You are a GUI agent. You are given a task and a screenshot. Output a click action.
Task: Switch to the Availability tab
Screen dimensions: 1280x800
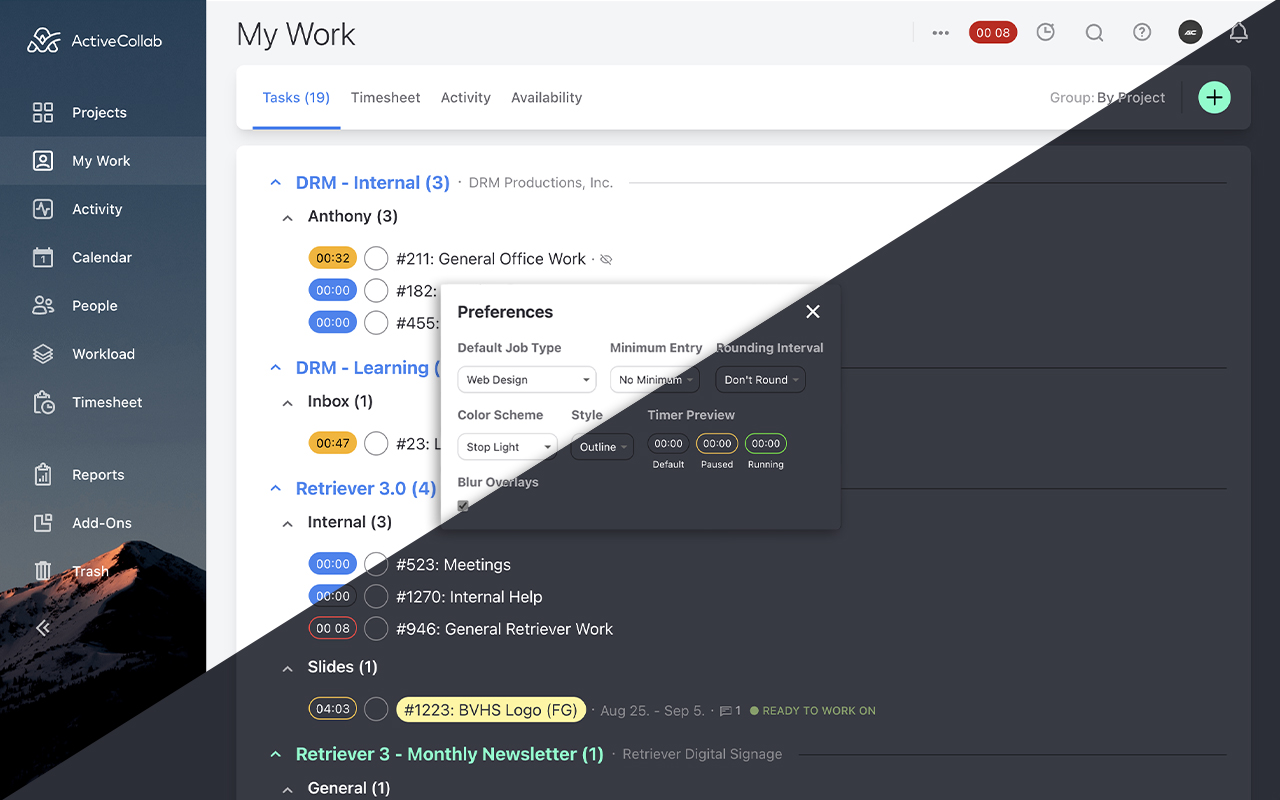click(546, 97)
